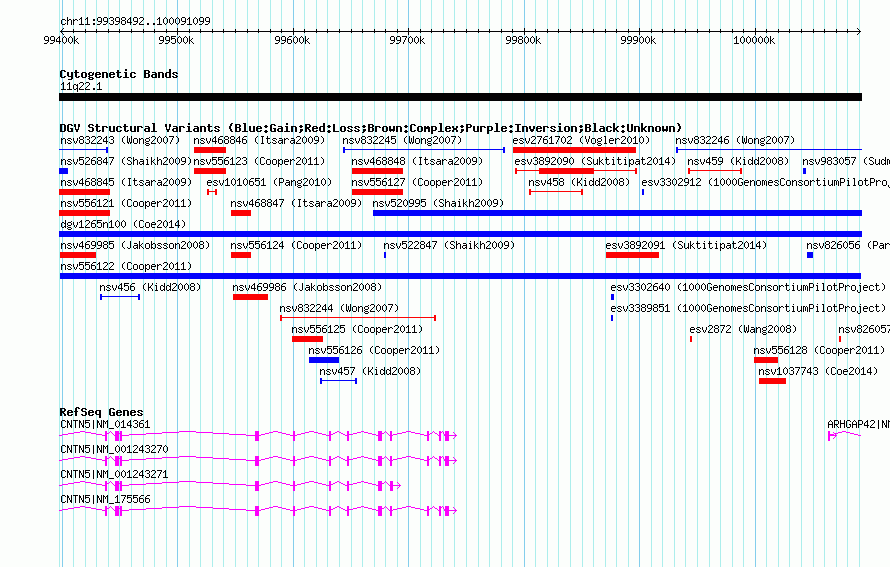
Task: Click nsv456 (Kidd2008) variant label
Action: [150, 287]
